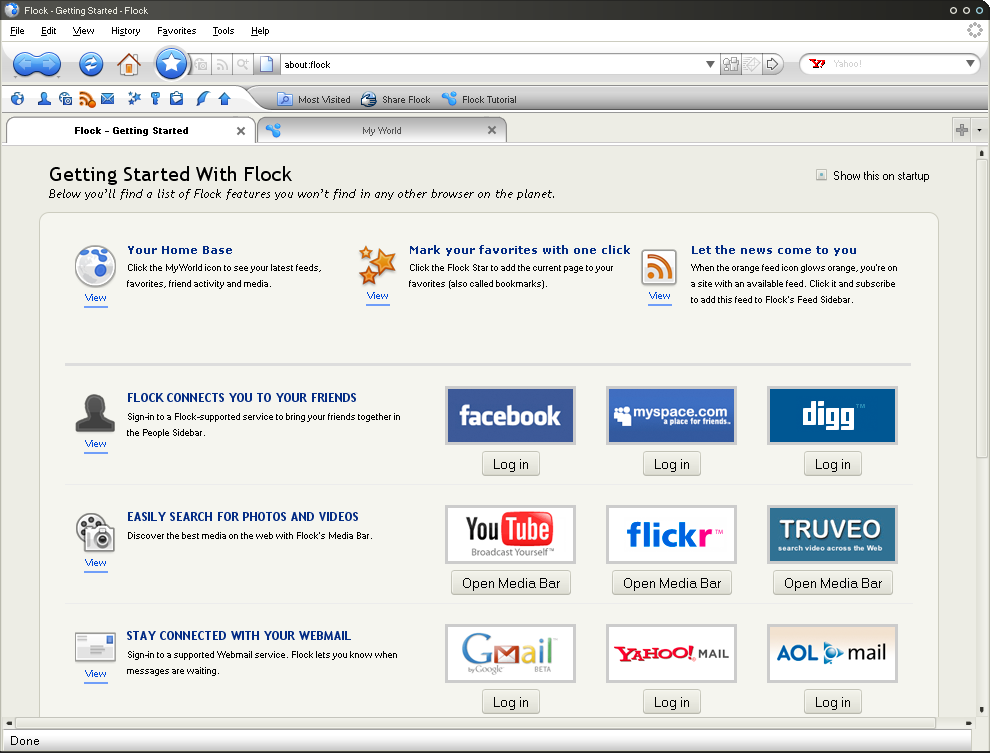Open the search engine dropdown arrow
990x753 pixels.
tap(970, 64)
